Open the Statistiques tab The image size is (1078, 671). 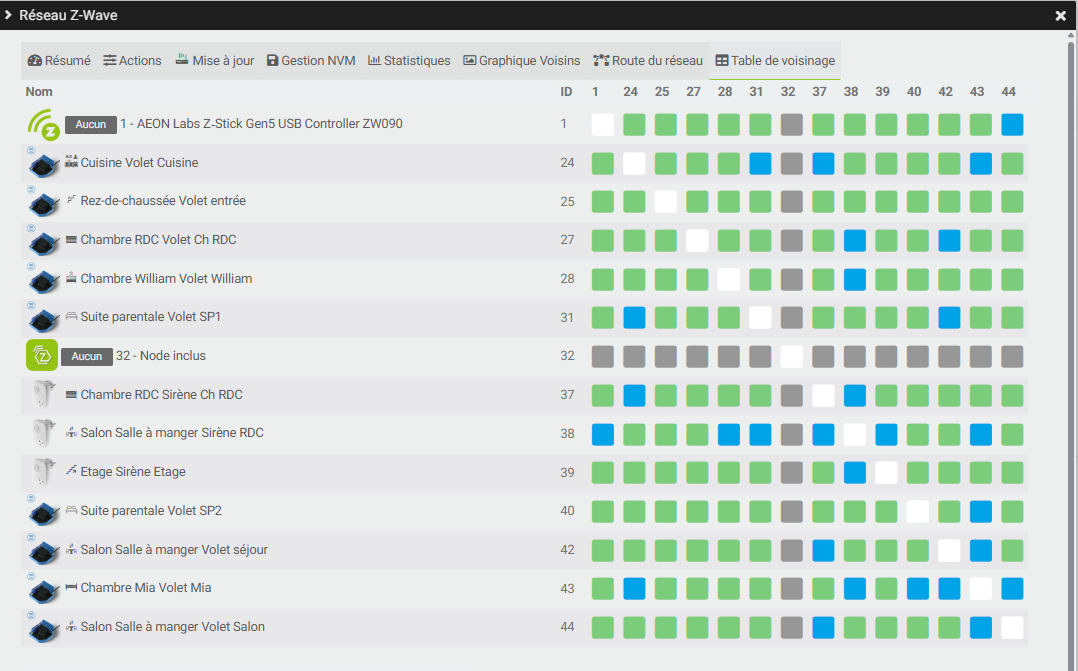point(409,61)
